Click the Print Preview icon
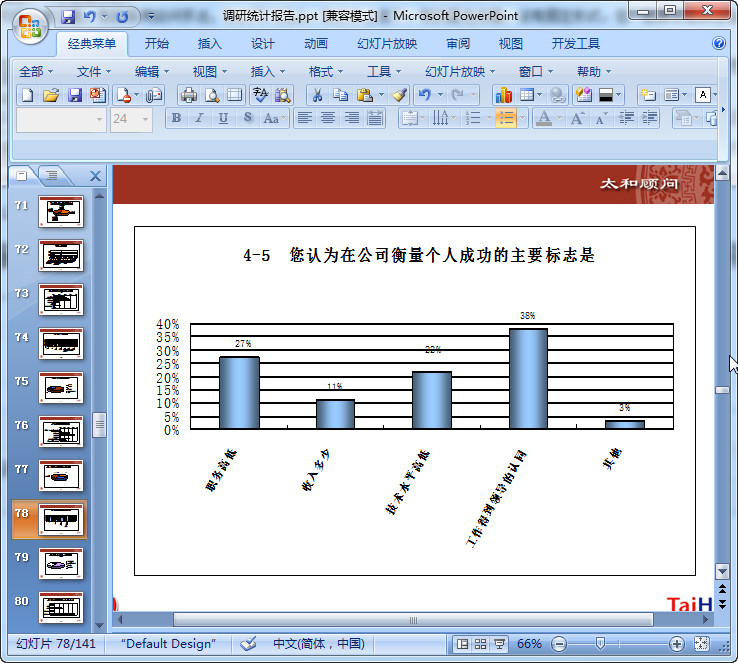The height and width of the screenshot is (663, 738). [212, 95]
